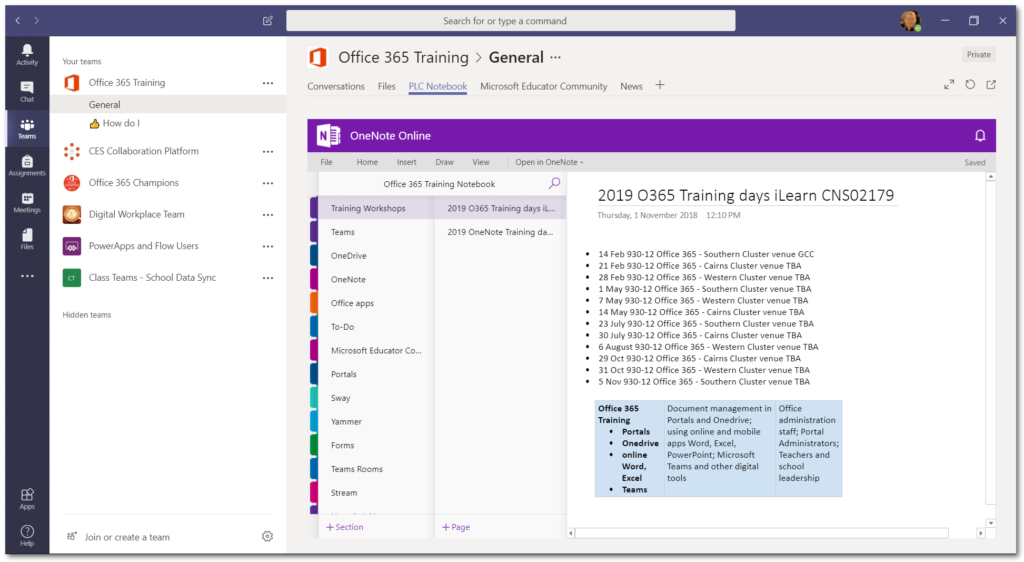The height and width of the screenshot is (562, 1024).
Task: Open the CES Collaboration Platform team
Action: click(x=144, y=151)
